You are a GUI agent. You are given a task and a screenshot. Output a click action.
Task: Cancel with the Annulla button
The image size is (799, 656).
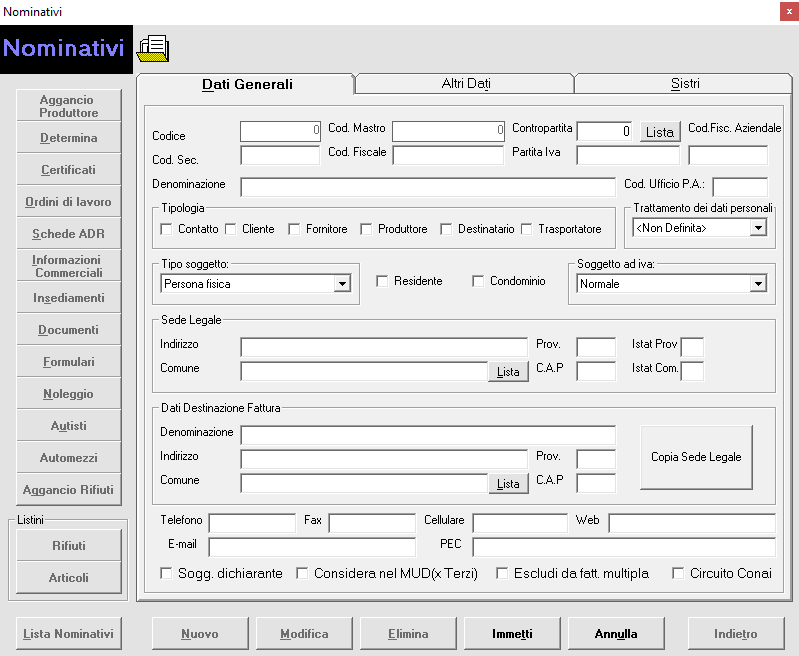tap(616, 634)
